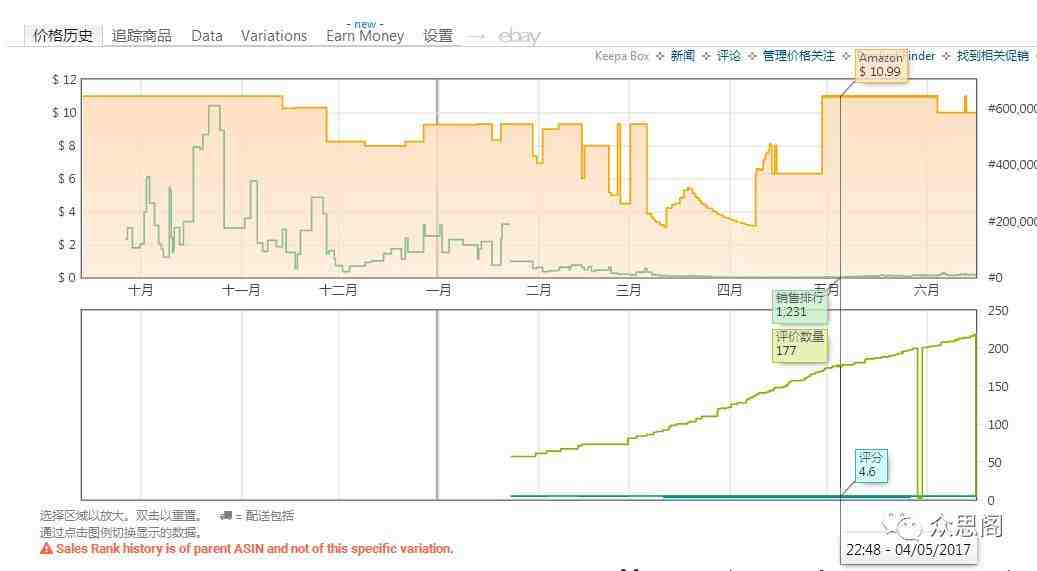Open the 价格历史 tab
Viewport: 1037px width, 571px height.
tap(63, 36)
